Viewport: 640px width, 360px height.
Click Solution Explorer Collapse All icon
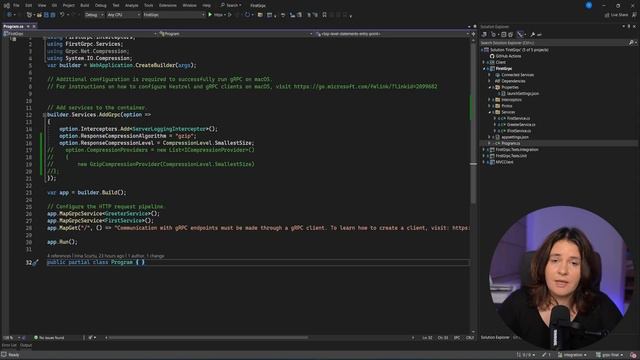(504, 35)
